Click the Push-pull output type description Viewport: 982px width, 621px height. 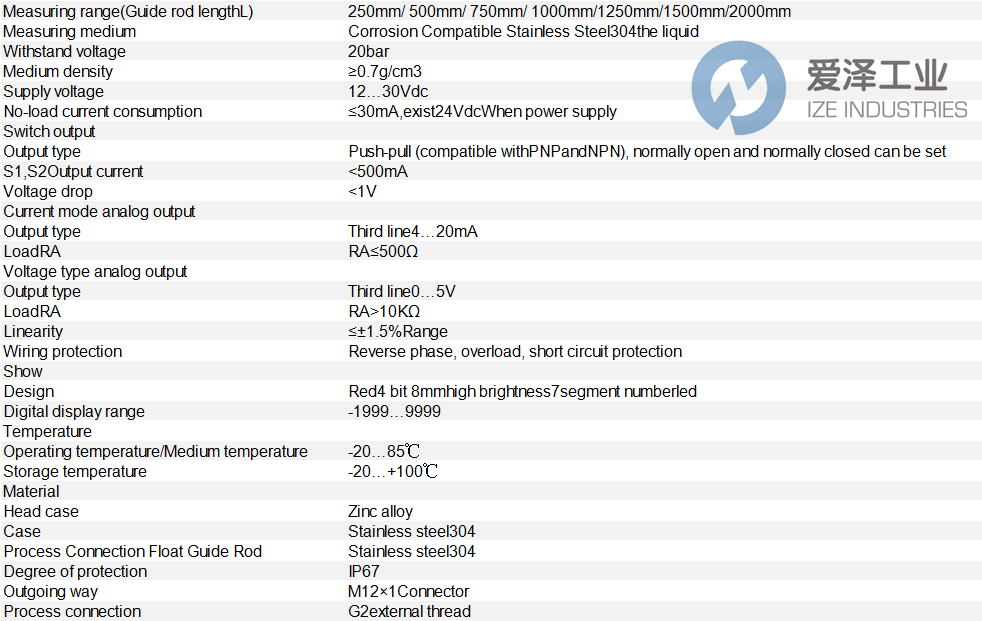click(x=647, y=152)
